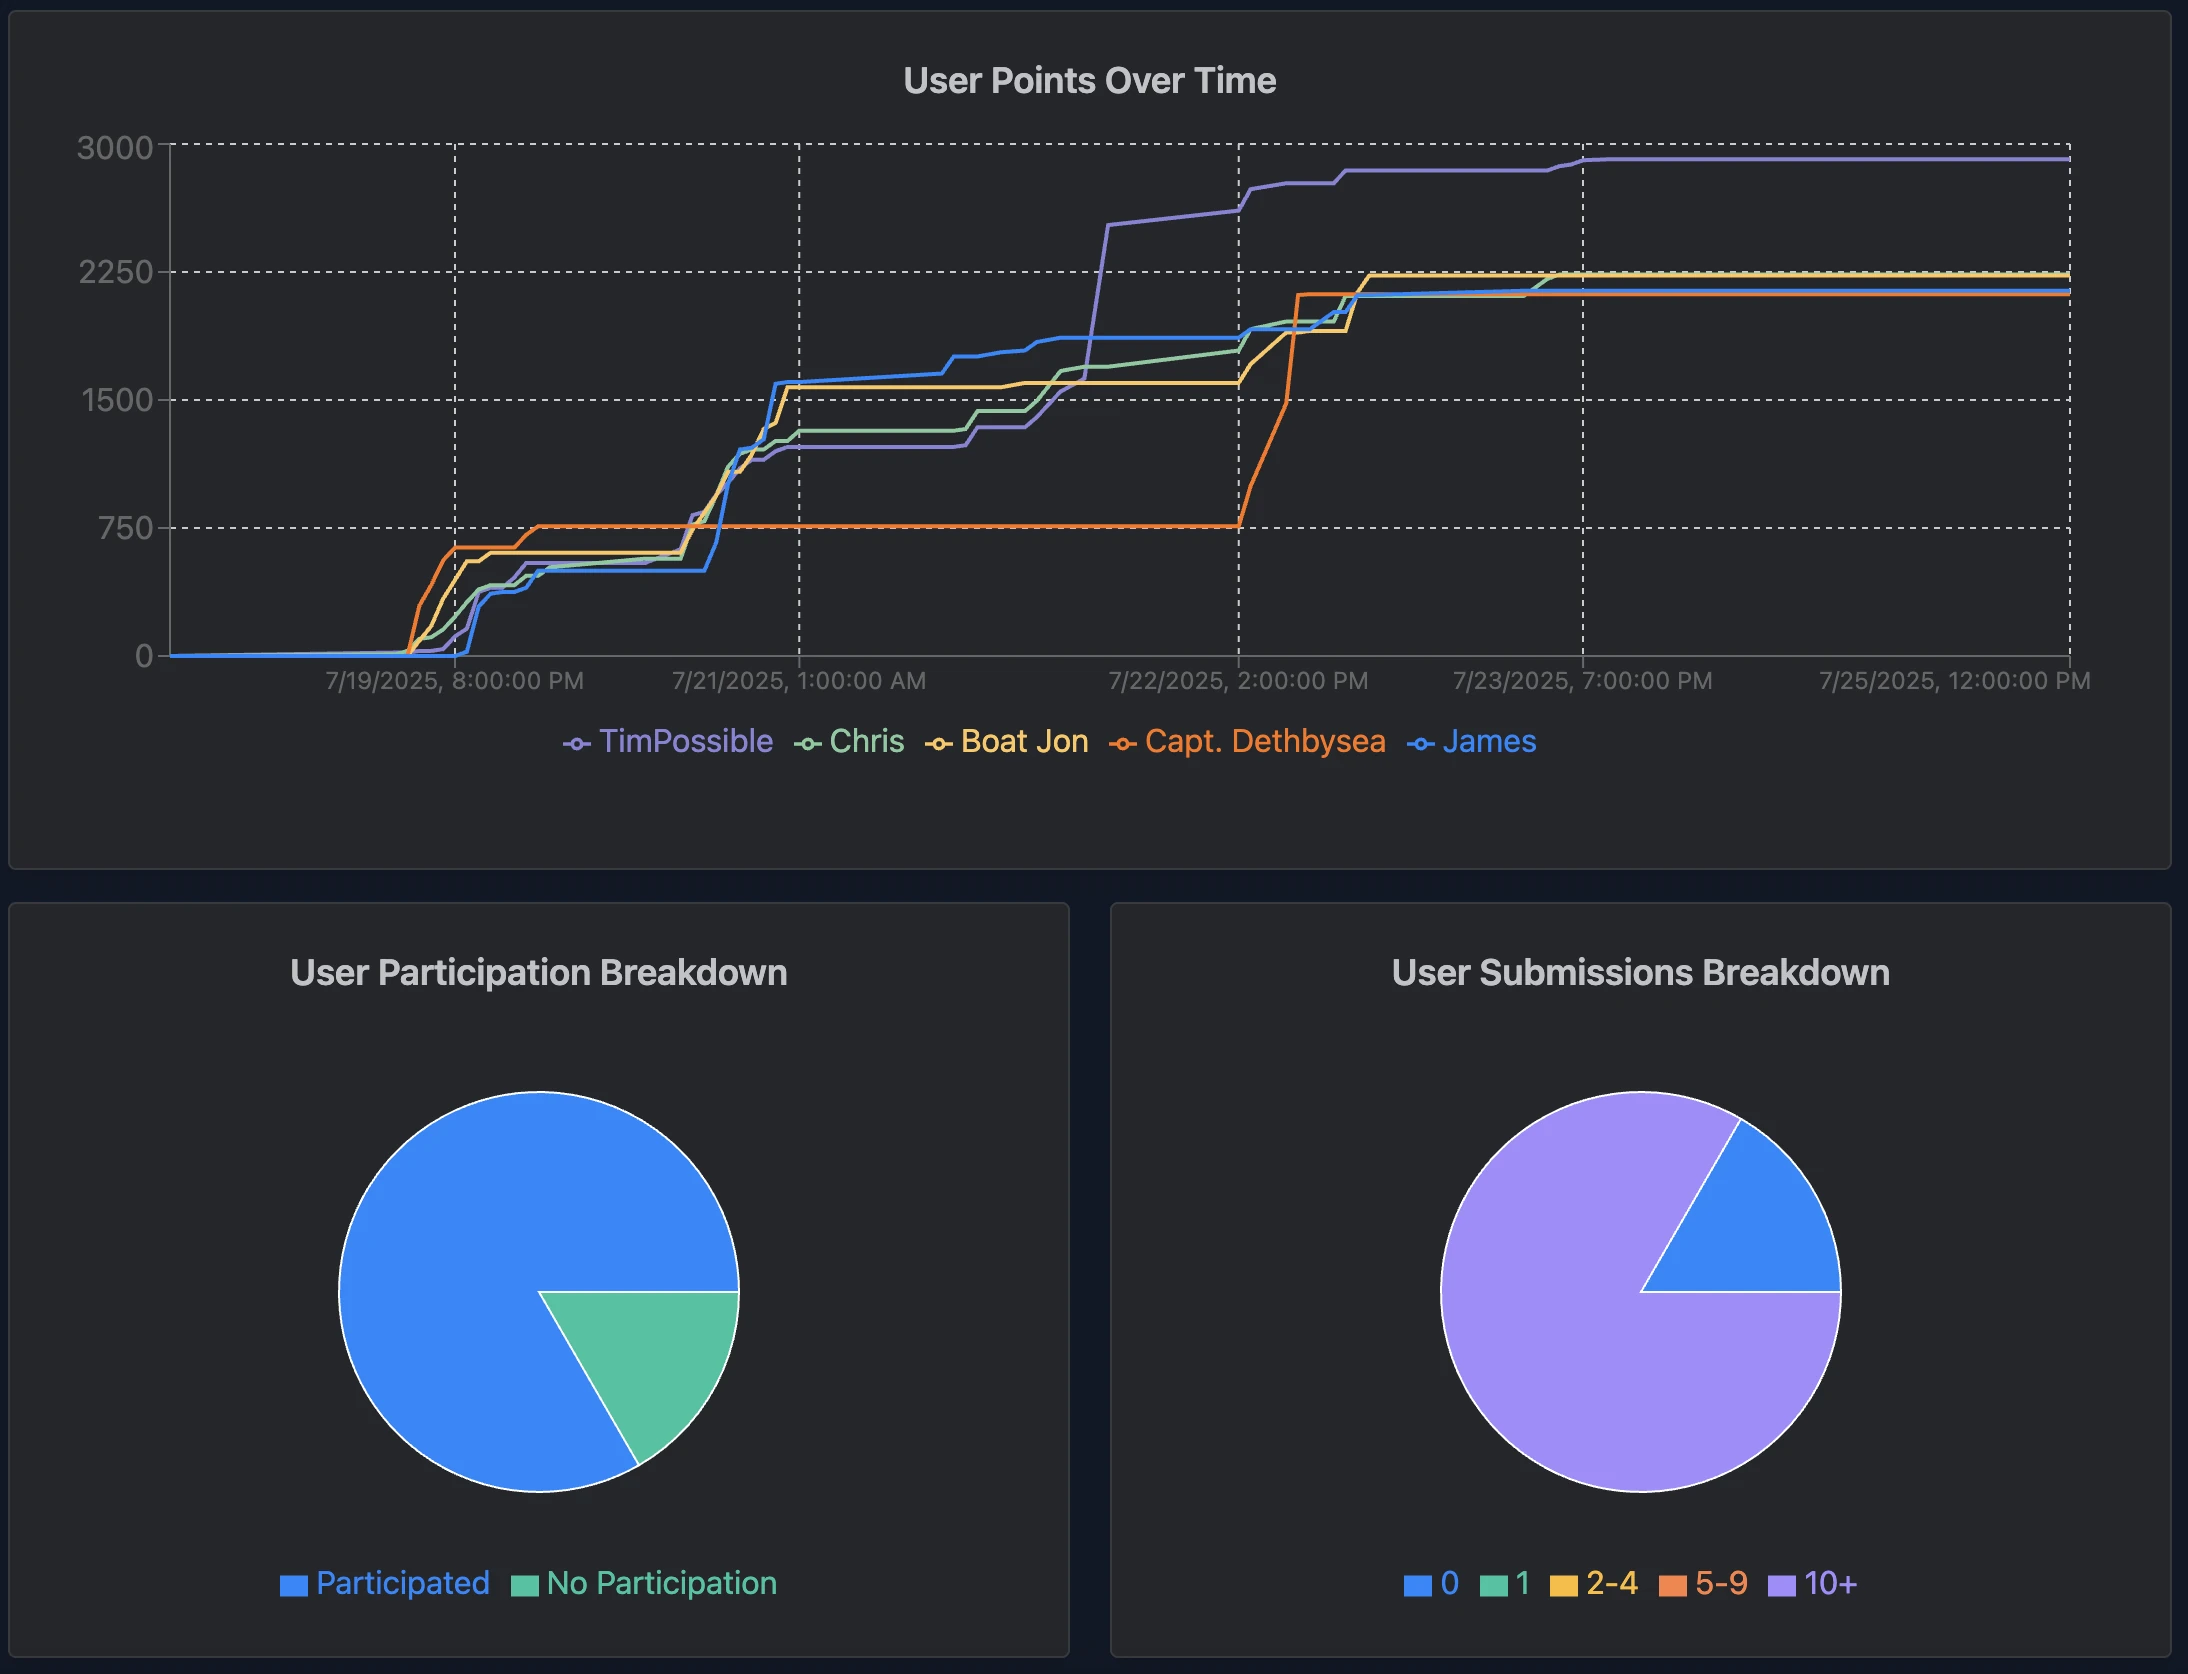Click the User Points Over Time title

click(1090, 80)
